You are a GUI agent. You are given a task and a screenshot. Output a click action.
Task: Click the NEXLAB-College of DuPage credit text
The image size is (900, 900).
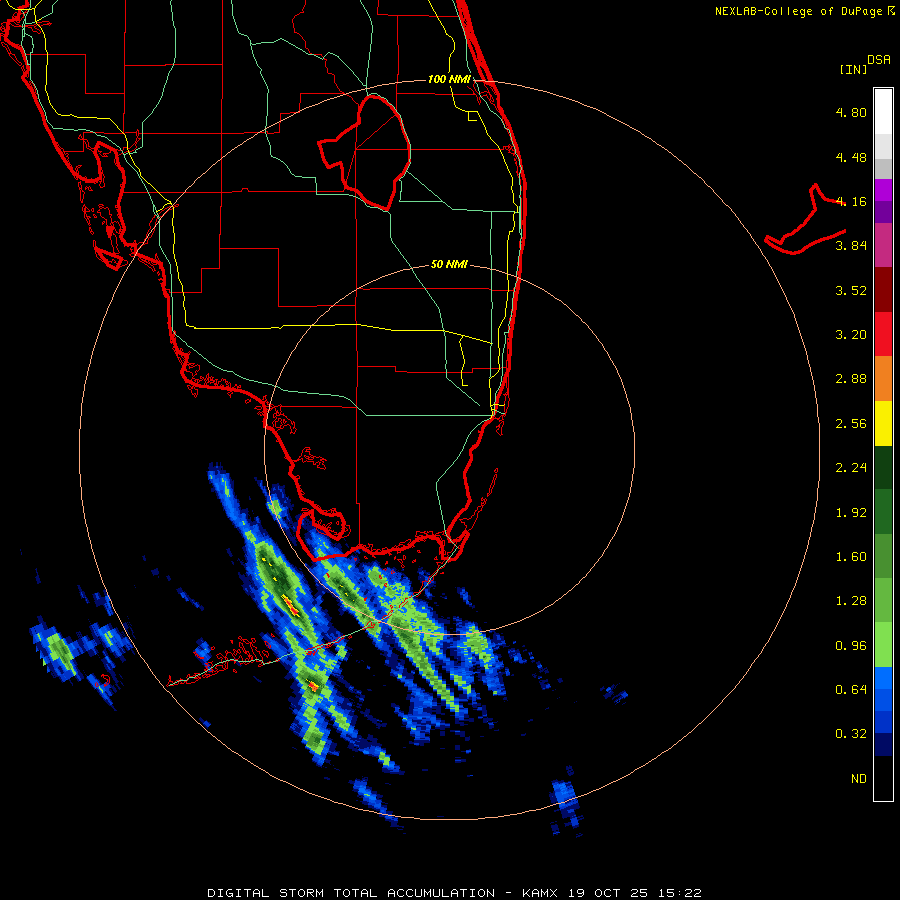[798, 11]
